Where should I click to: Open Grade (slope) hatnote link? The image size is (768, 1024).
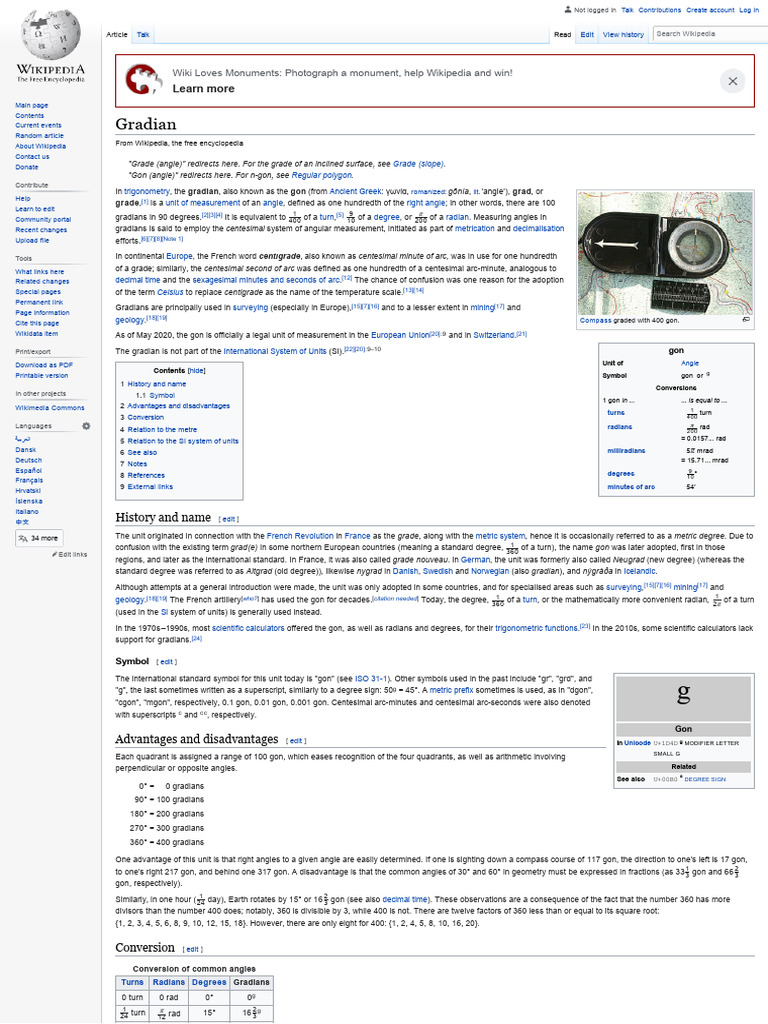[x=418, y=164]
